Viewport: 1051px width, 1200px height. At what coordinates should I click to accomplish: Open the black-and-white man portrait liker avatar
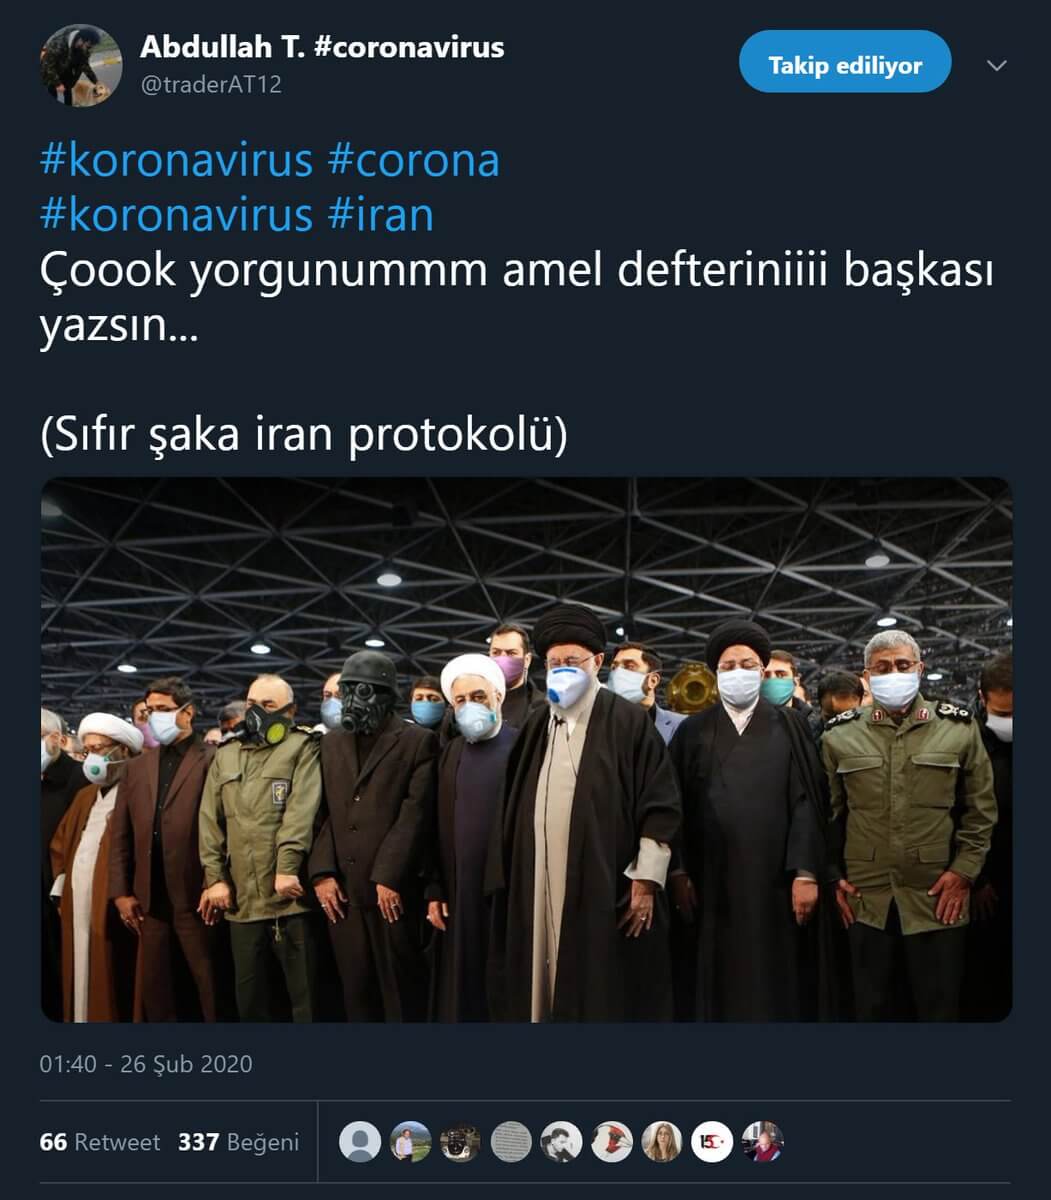pyautogui.click(x=561, y=1142)
